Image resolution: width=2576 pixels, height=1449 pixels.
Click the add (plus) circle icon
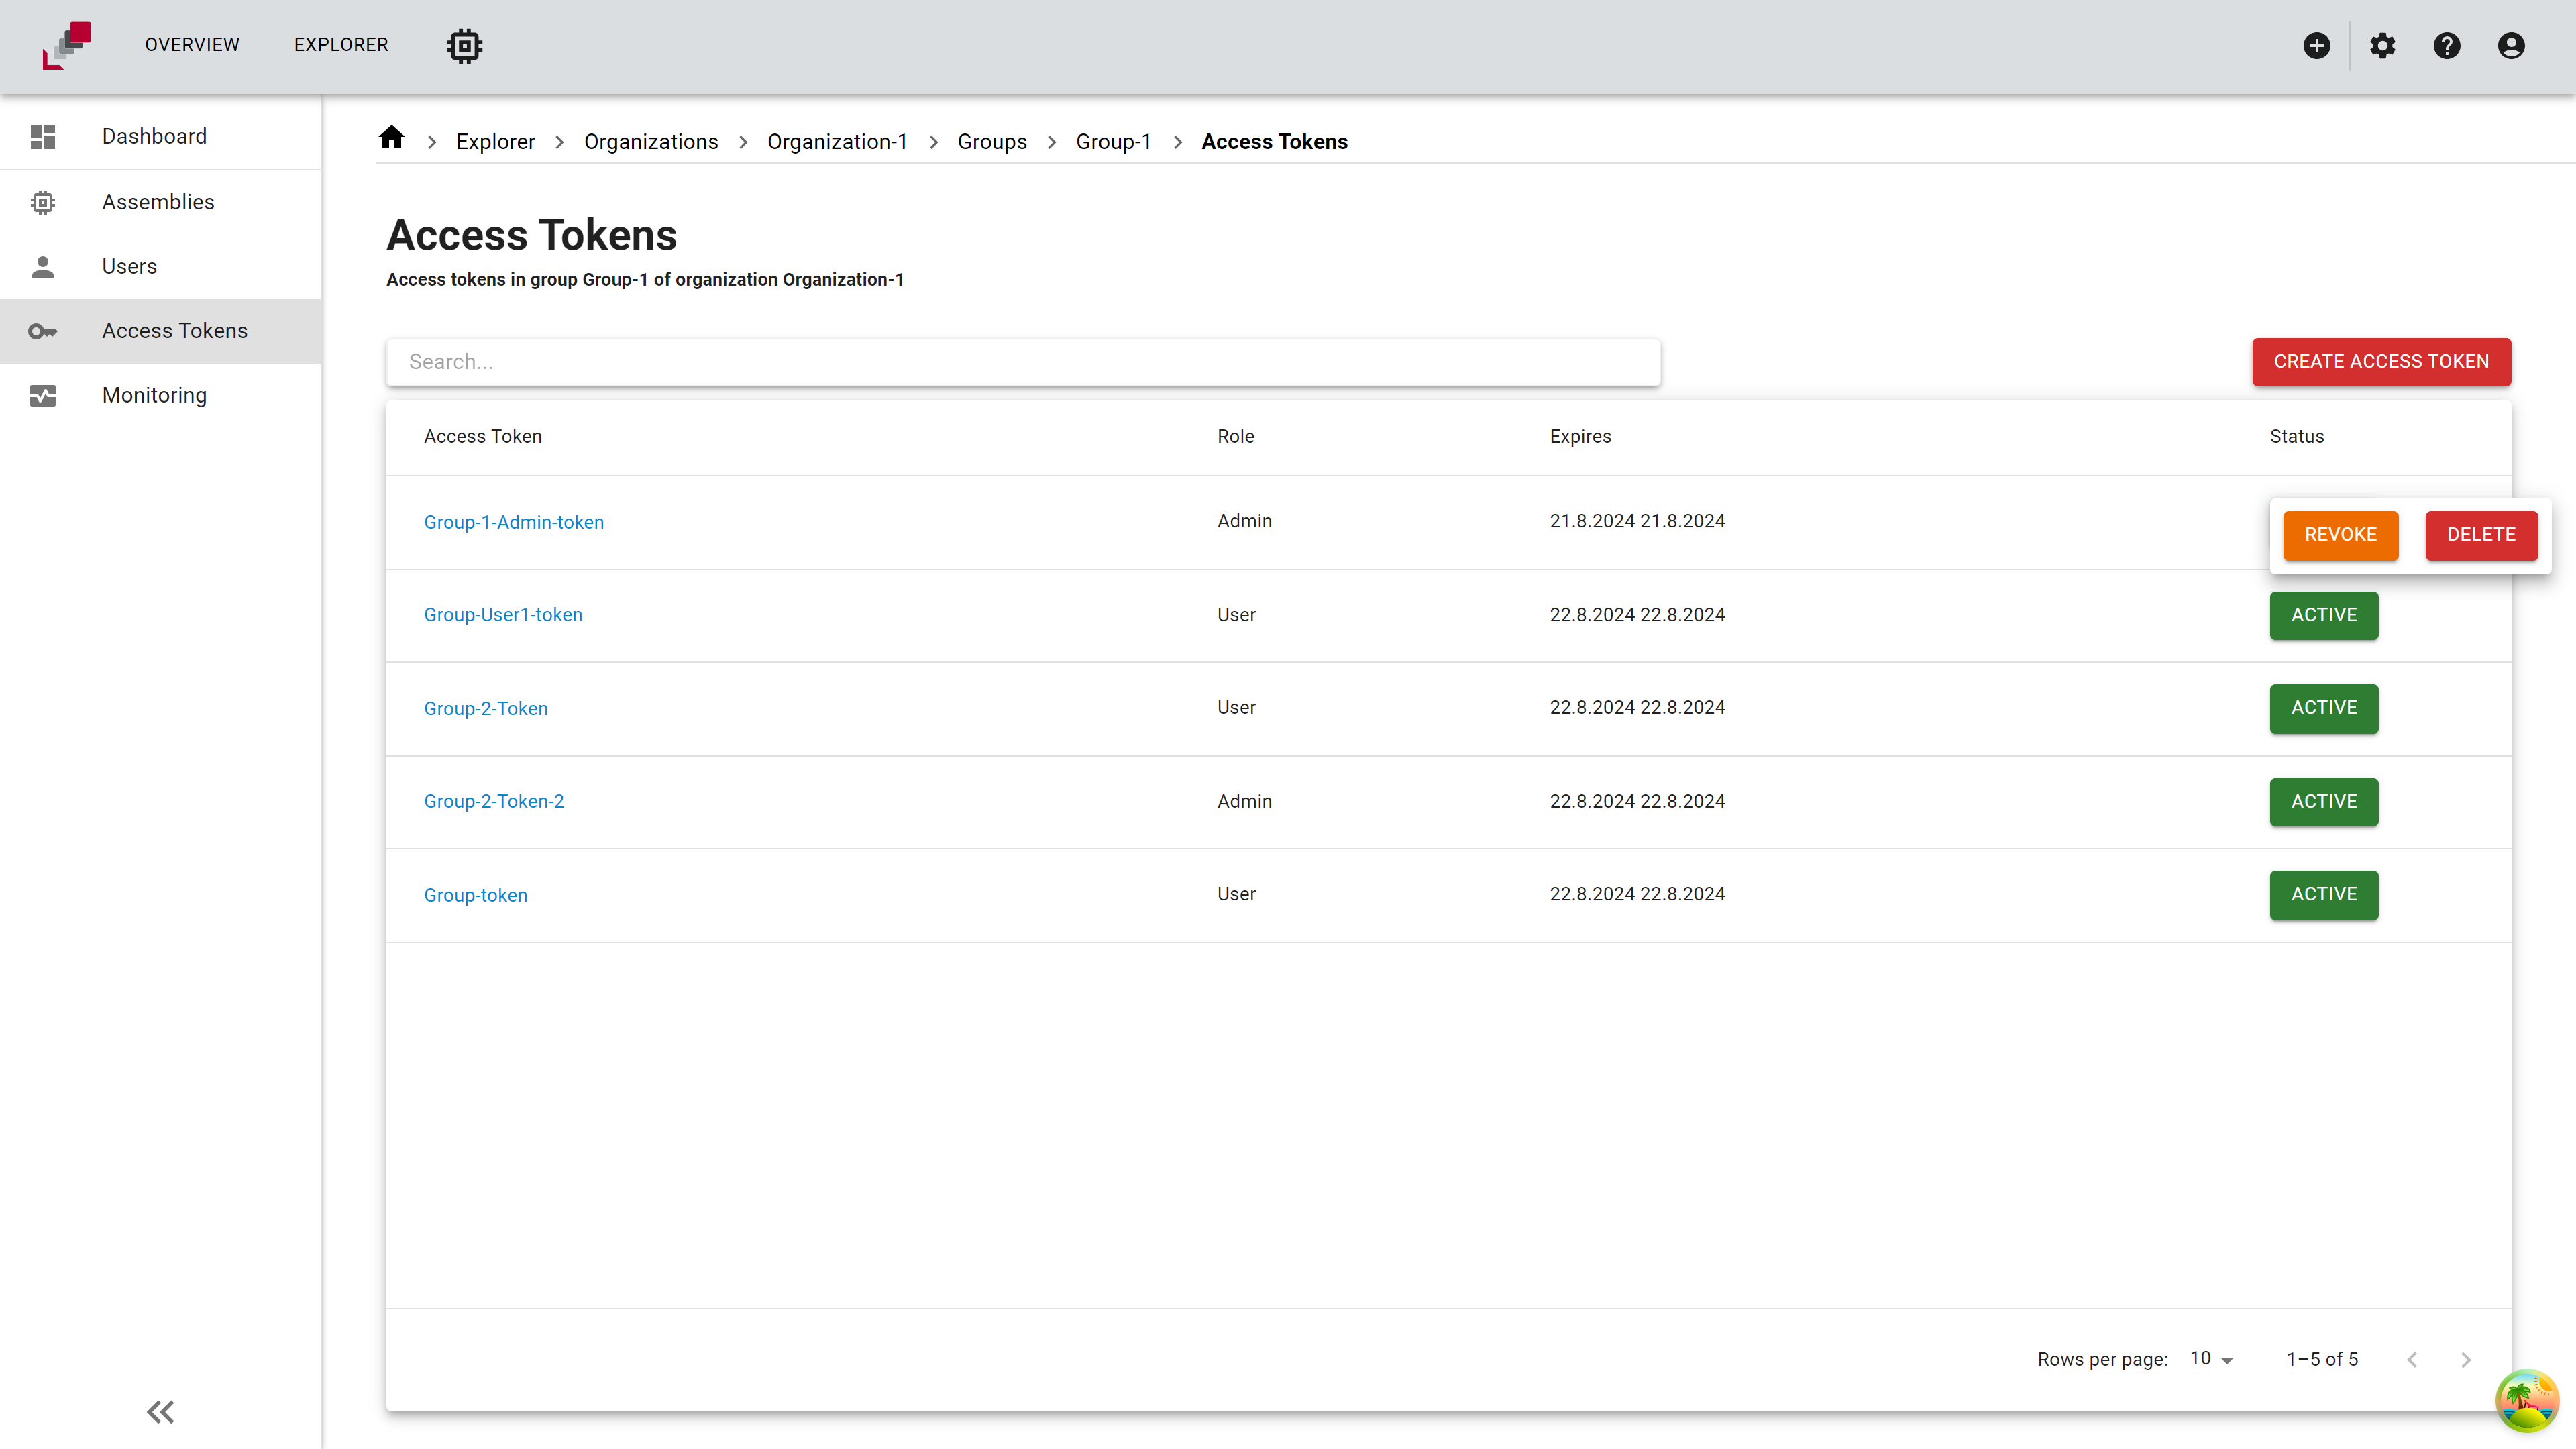click(x=2316, y=45)
